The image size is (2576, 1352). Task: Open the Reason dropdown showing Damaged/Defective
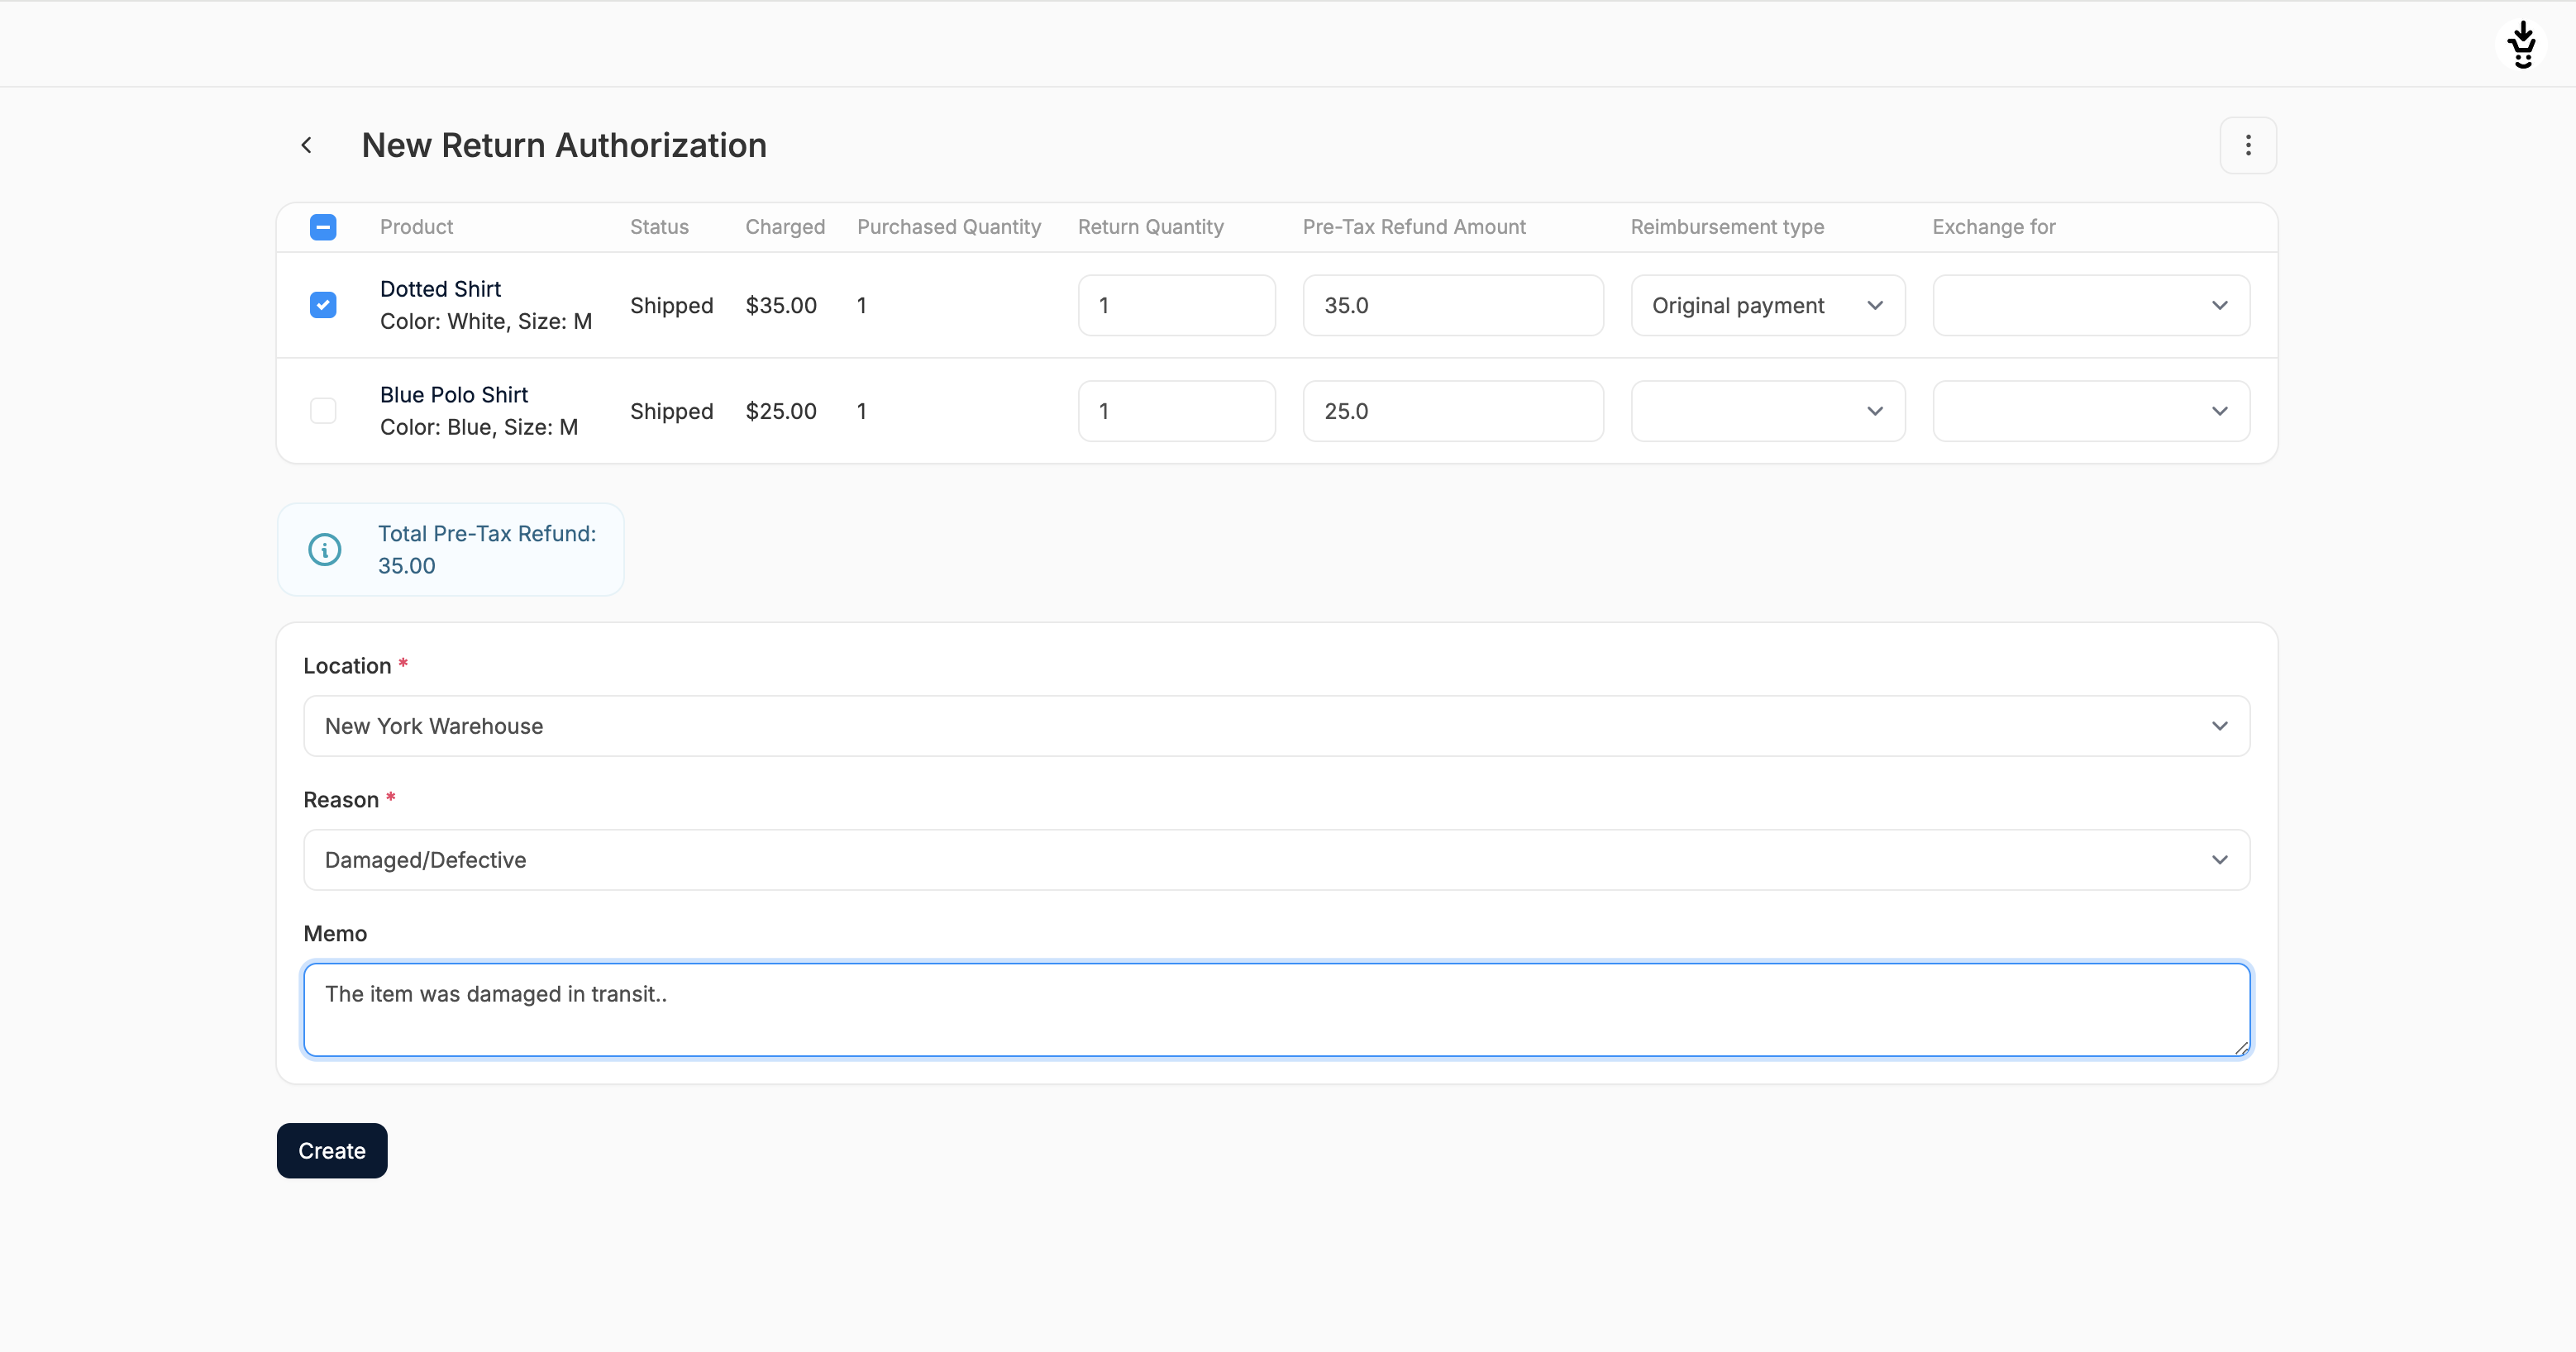click(1276, 860)
